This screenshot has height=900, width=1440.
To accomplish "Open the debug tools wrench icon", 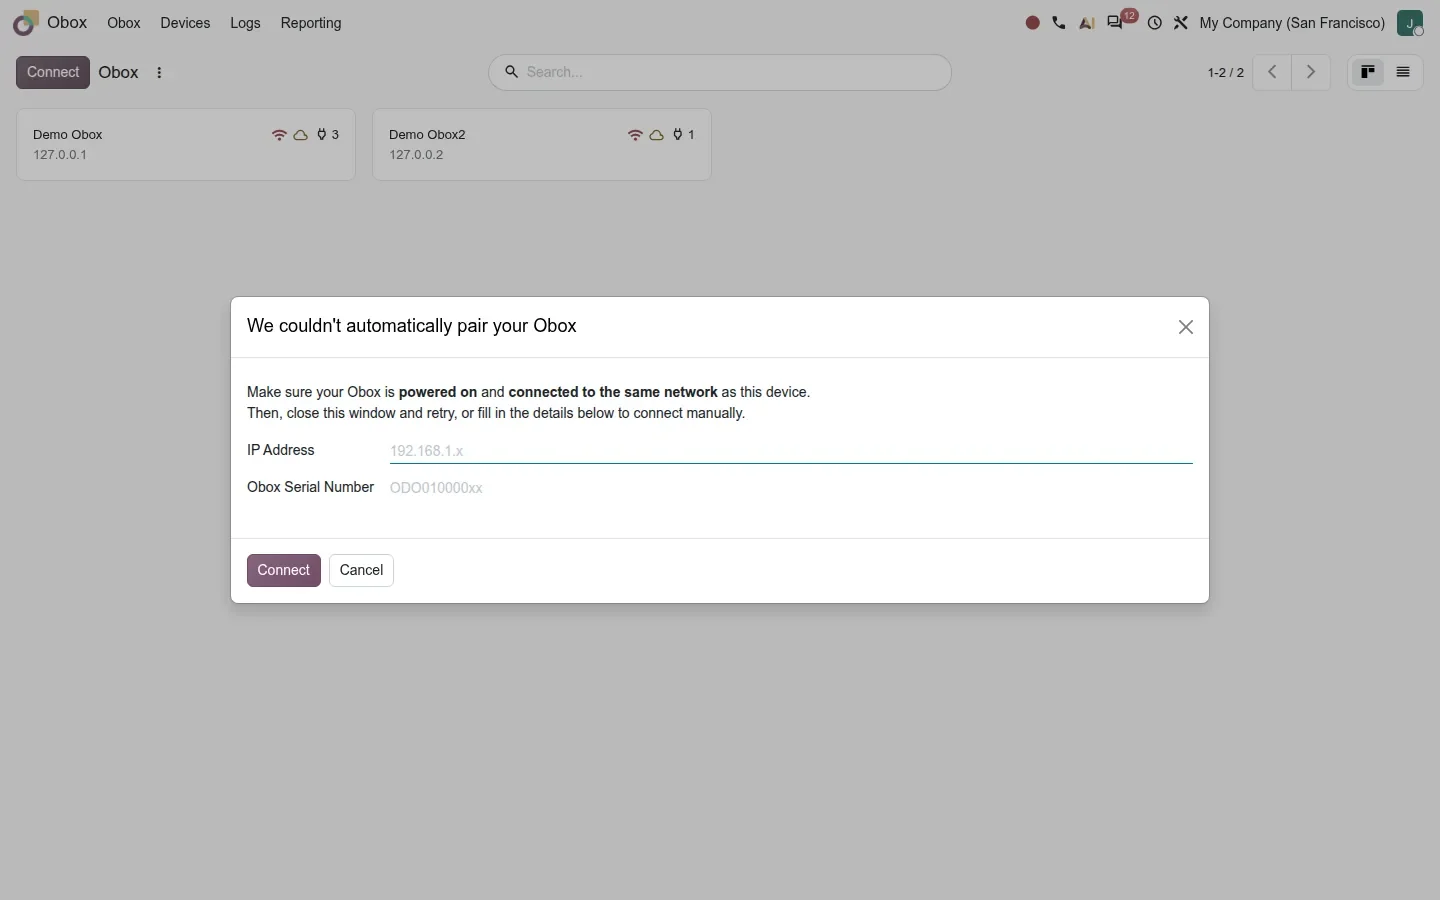I will point(1181,23).
